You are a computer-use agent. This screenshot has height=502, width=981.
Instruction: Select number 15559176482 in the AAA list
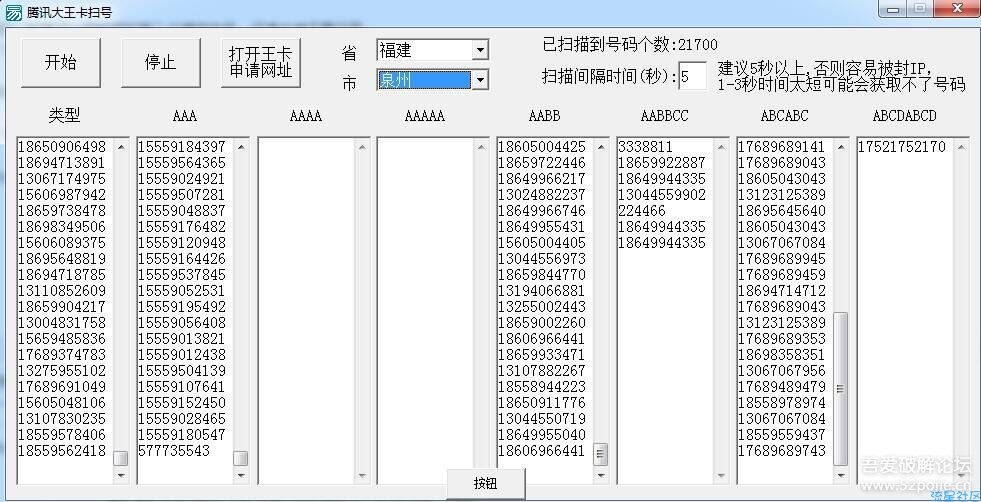pos(182,227)
